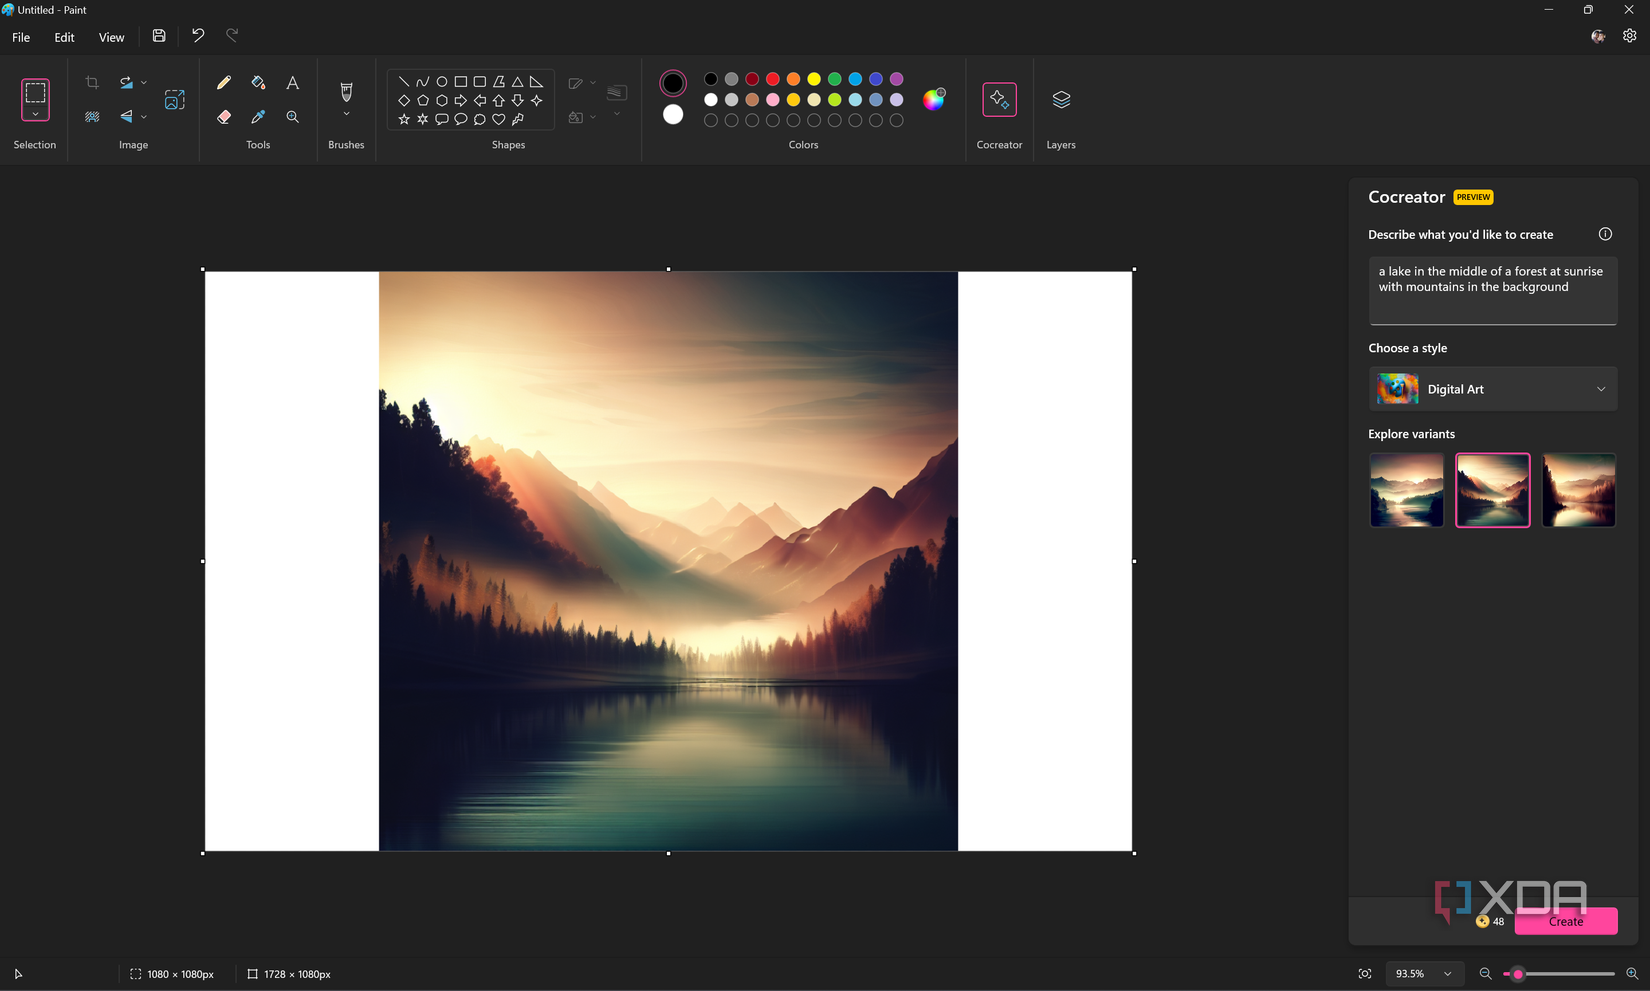Expand the Rotate options arrow
Screen dimensions: 1650x991
click(144, 83)
